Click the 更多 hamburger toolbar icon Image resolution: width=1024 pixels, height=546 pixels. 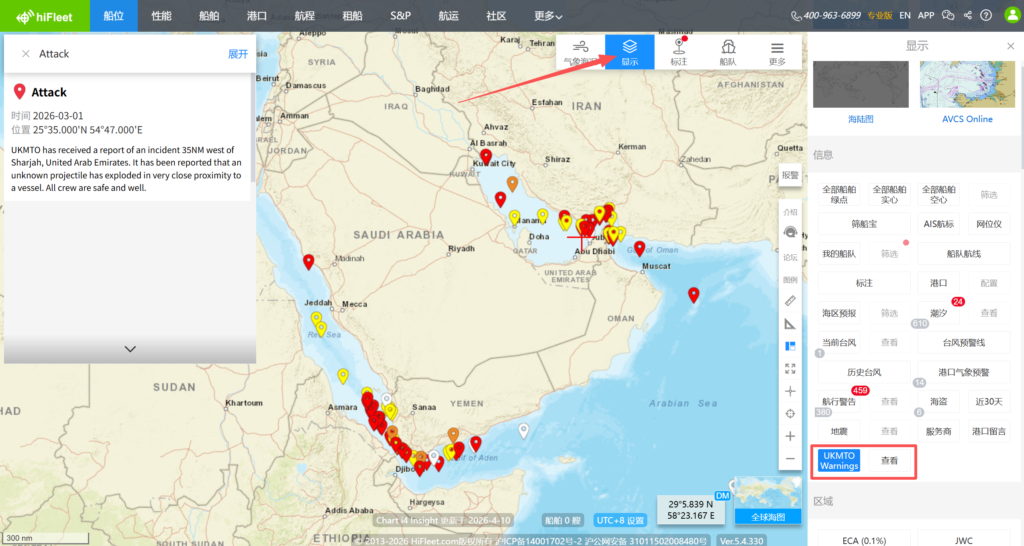(x=777, y=52)
